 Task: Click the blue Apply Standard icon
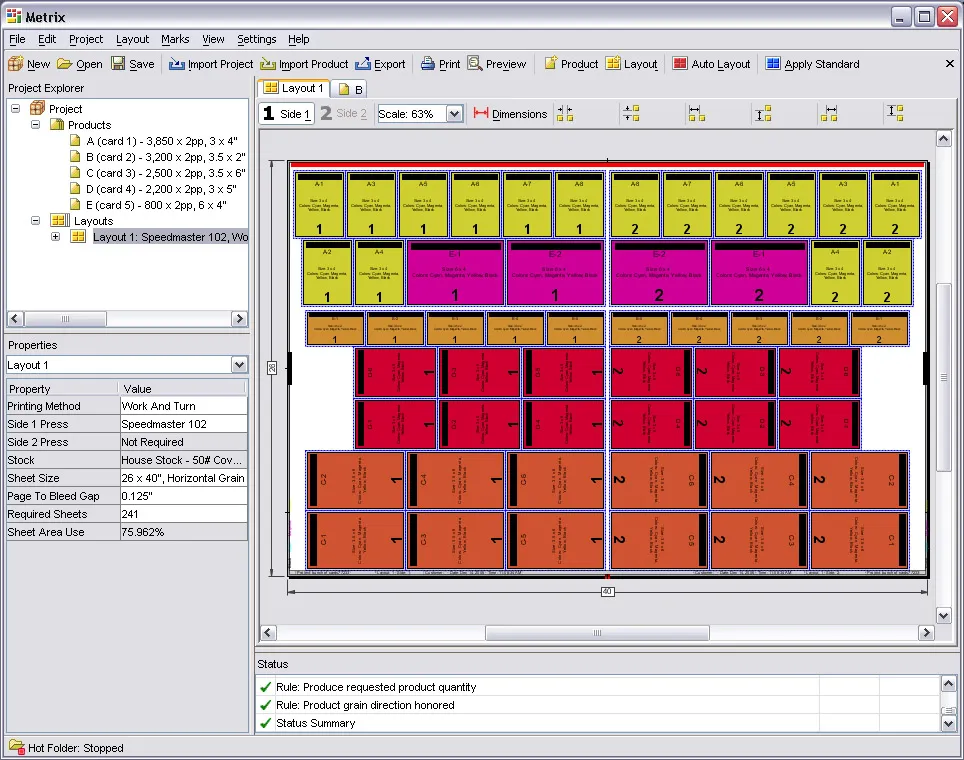(x=773, y=63)
